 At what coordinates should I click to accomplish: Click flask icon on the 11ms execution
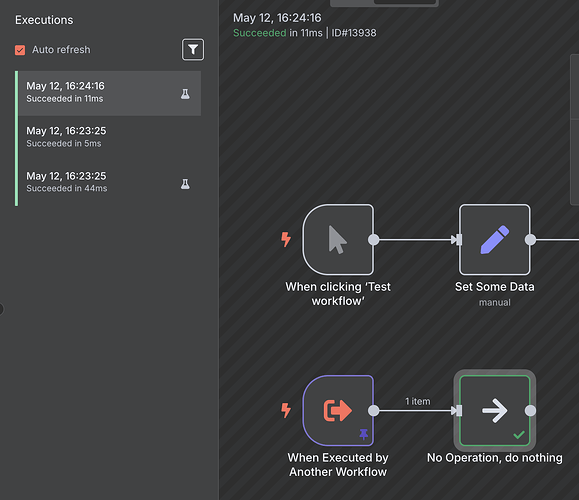pos(185,94)
